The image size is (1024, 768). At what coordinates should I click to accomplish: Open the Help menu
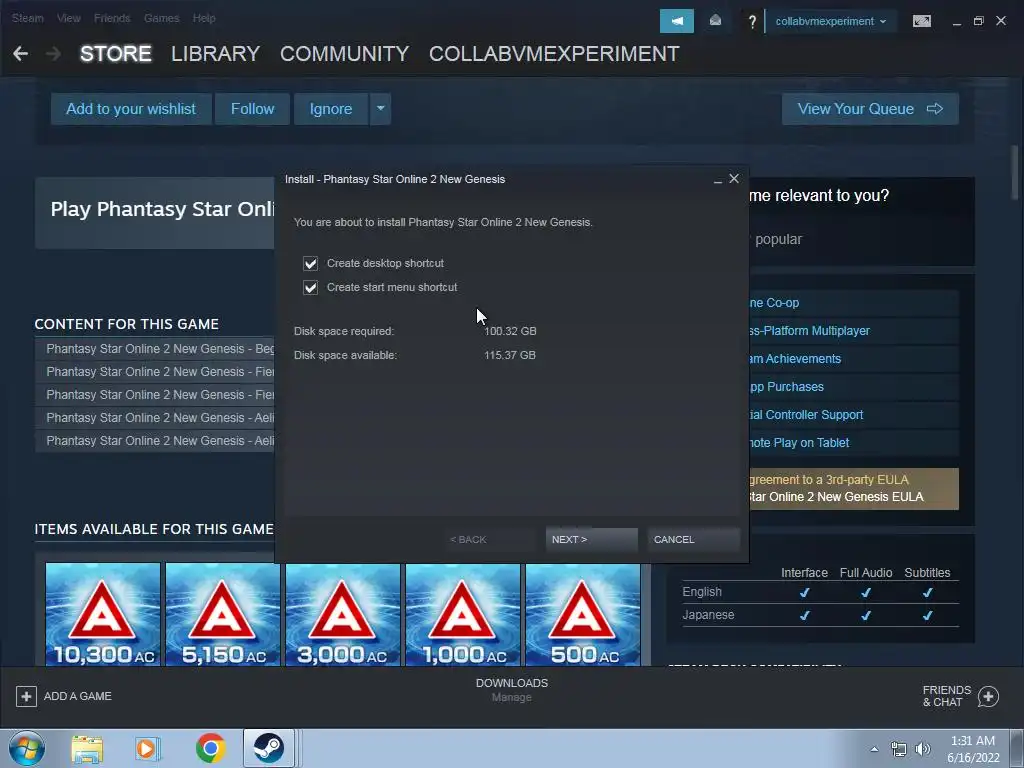coord(204,18)
